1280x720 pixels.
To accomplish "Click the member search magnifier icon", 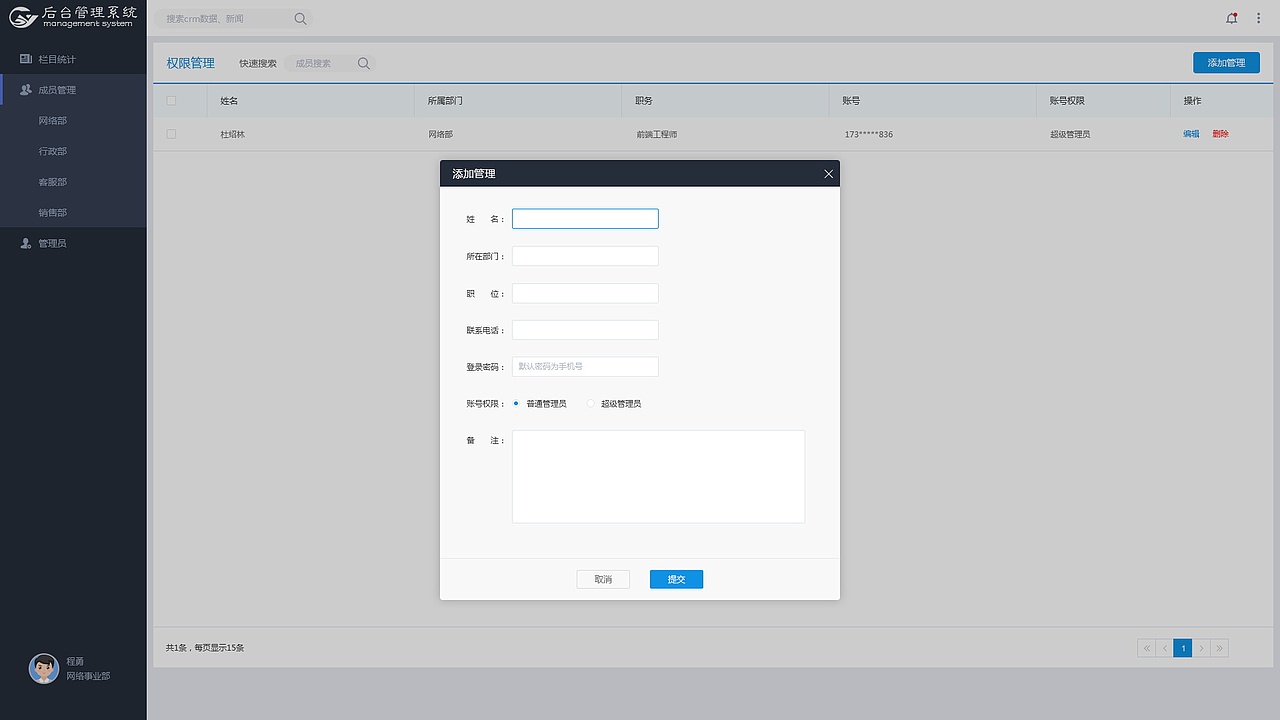I will pyautogui.click(x=364, y=63).
